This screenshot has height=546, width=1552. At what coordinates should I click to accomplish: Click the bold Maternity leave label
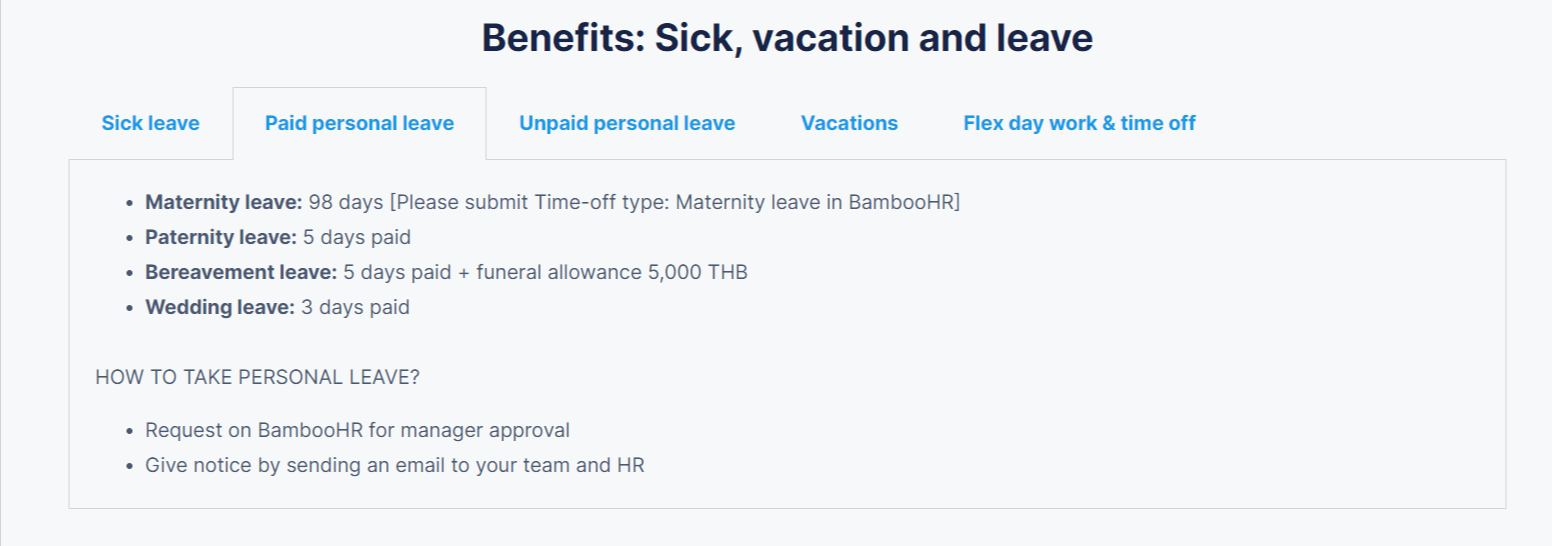pyautogui.click(x=223, y=202)
